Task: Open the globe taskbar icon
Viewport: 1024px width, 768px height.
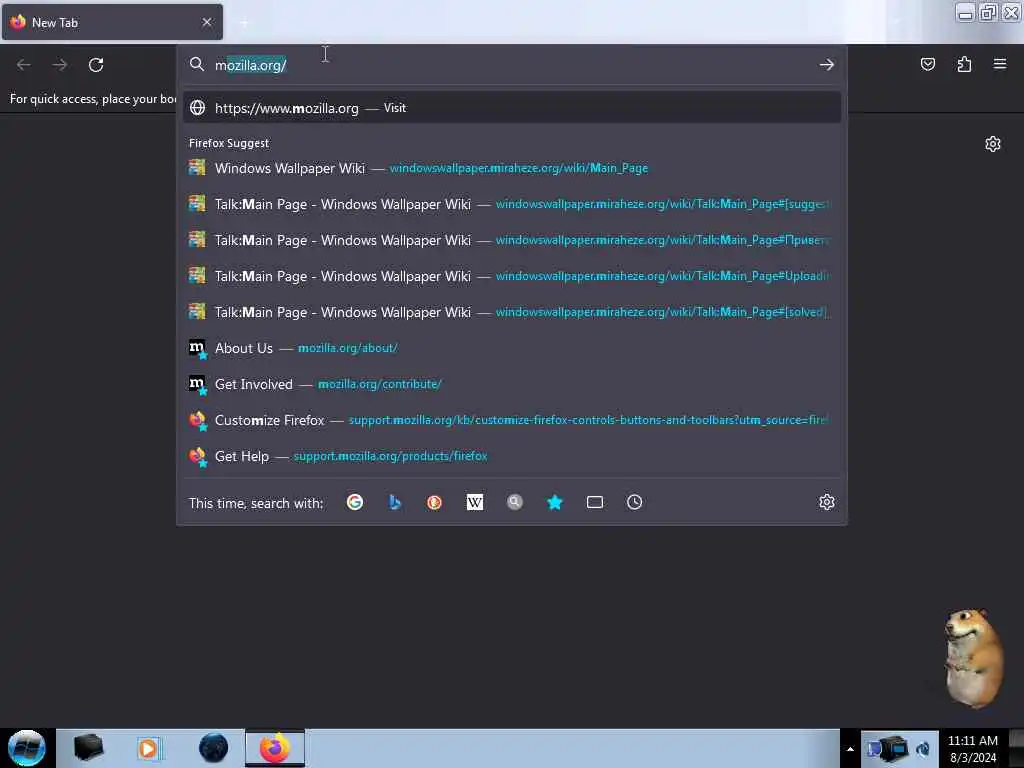Action: (x=213, y=748)
